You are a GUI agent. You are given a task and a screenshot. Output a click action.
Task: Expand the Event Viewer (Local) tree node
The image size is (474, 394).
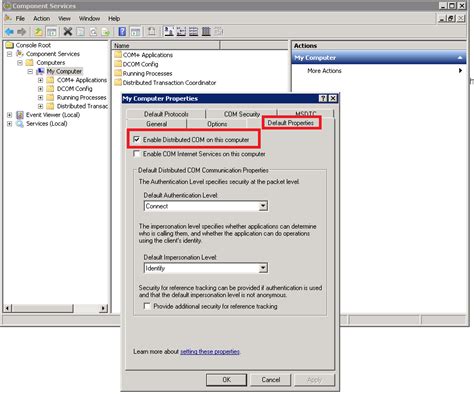coord(10,115)
